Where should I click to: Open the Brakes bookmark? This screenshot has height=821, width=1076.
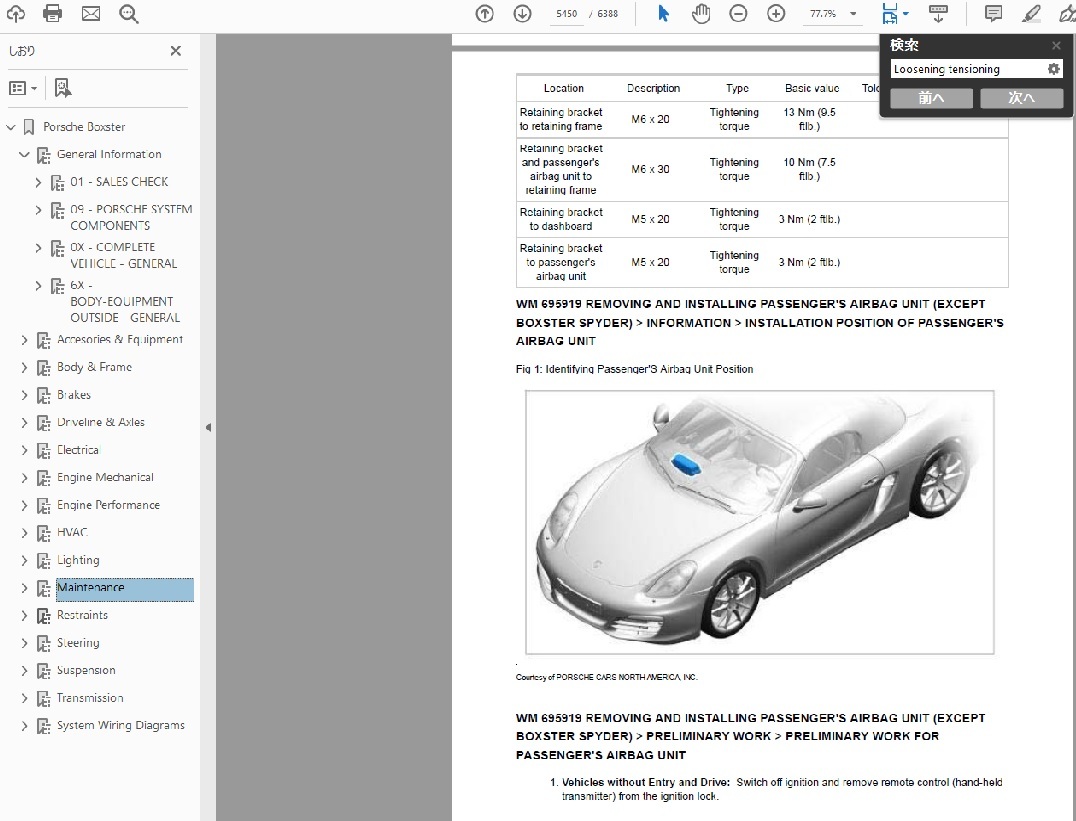[73, 395]
